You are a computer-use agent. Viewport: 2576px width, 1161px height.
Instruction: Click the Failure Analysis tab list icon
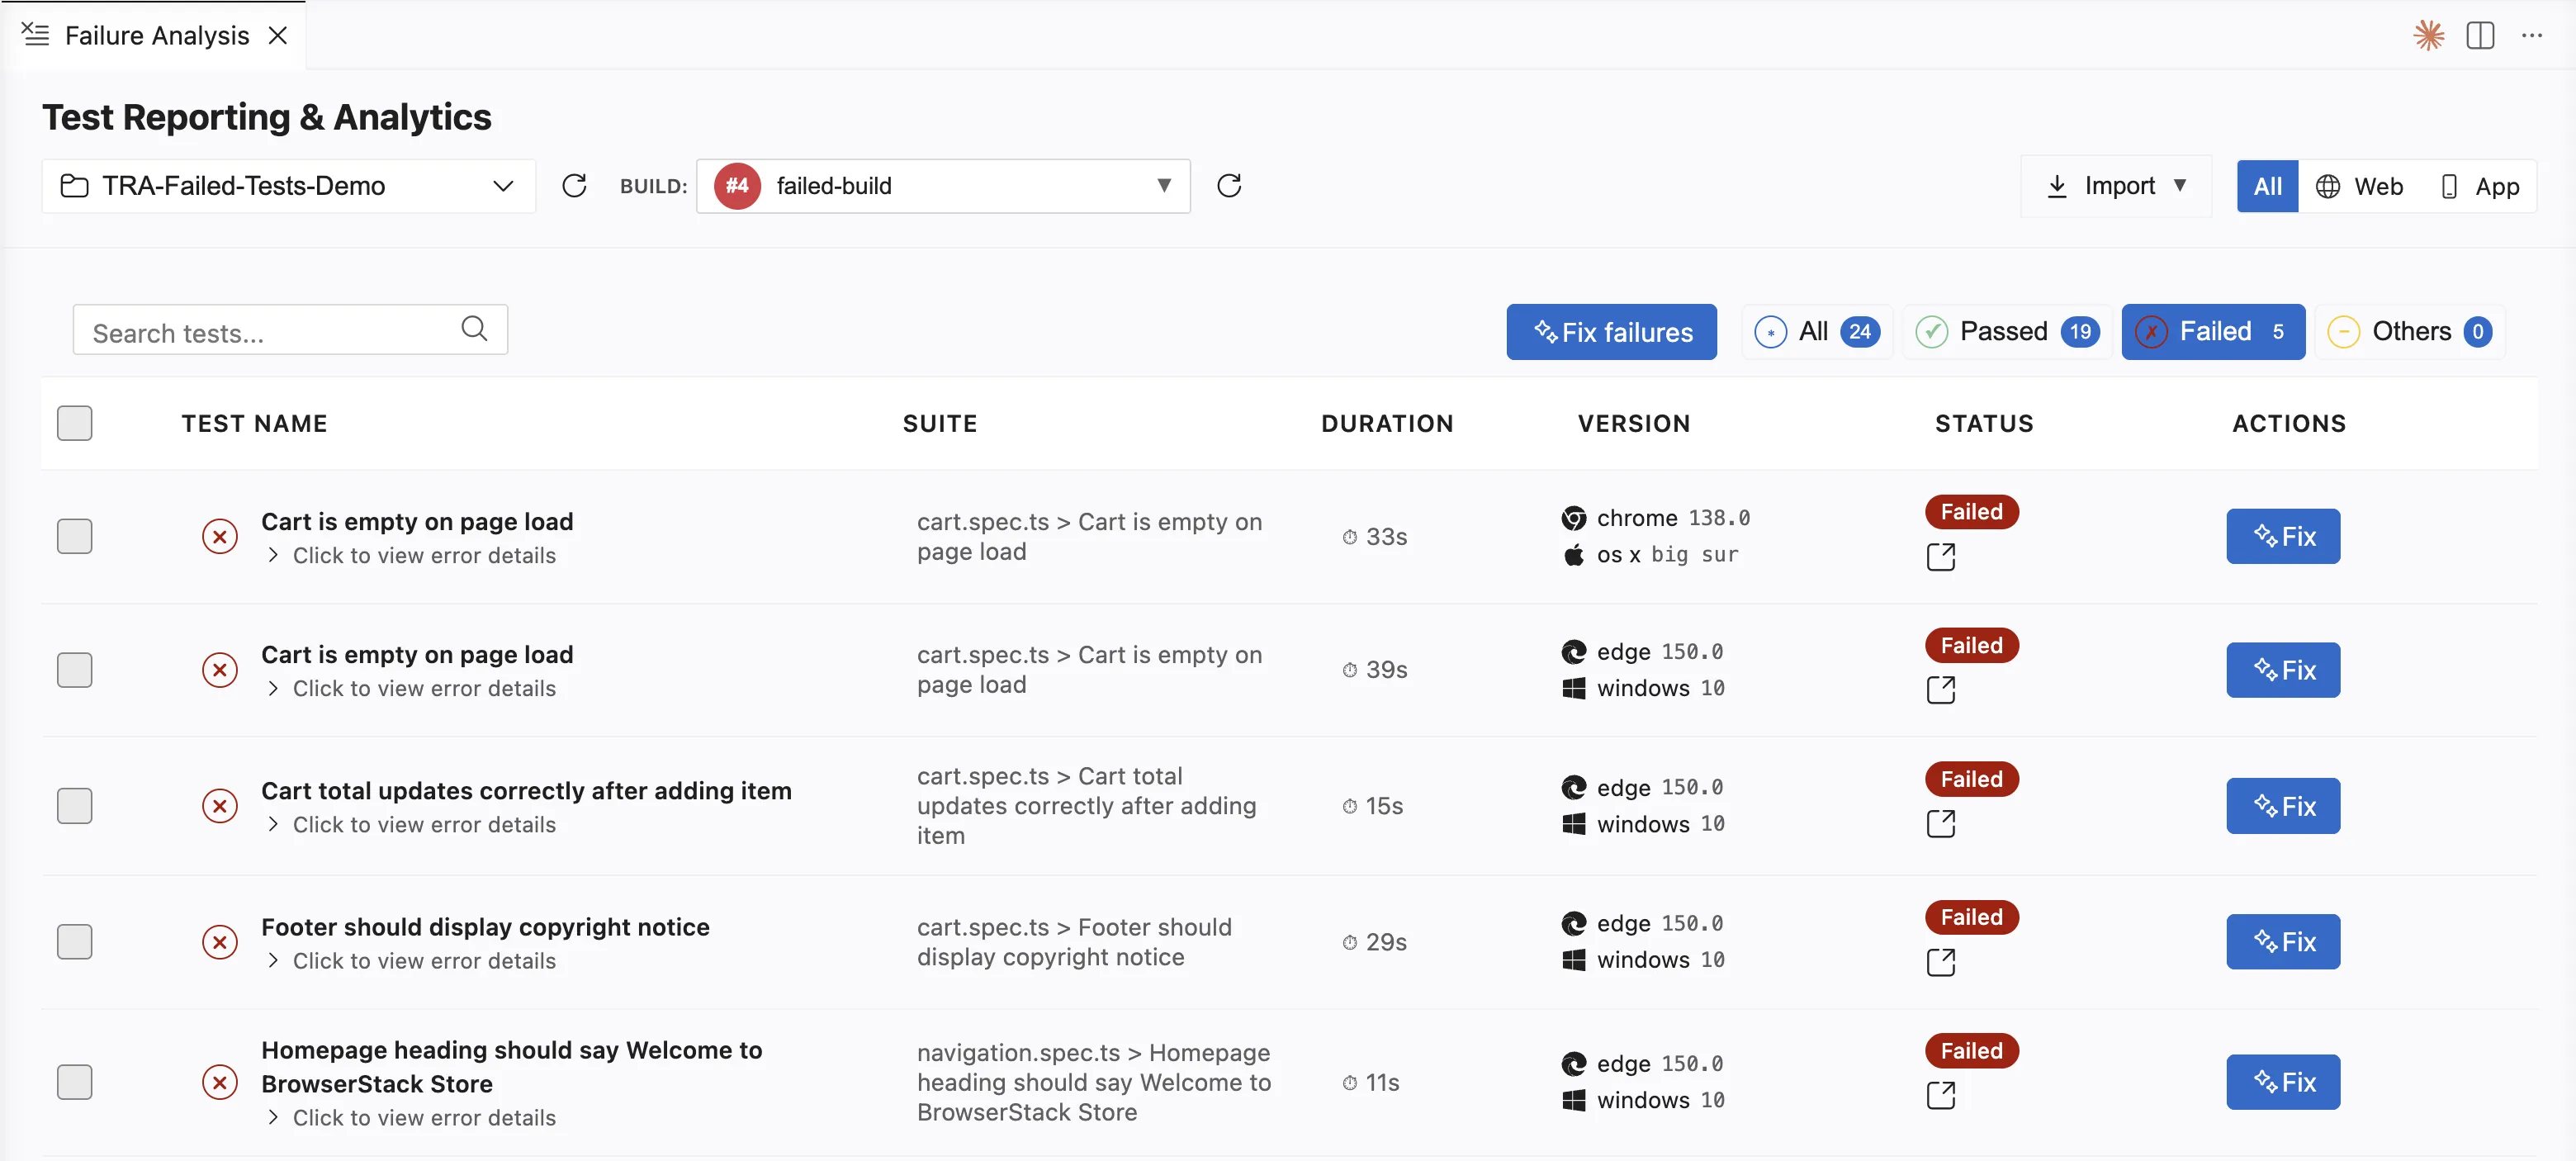(x=35, y=35)
